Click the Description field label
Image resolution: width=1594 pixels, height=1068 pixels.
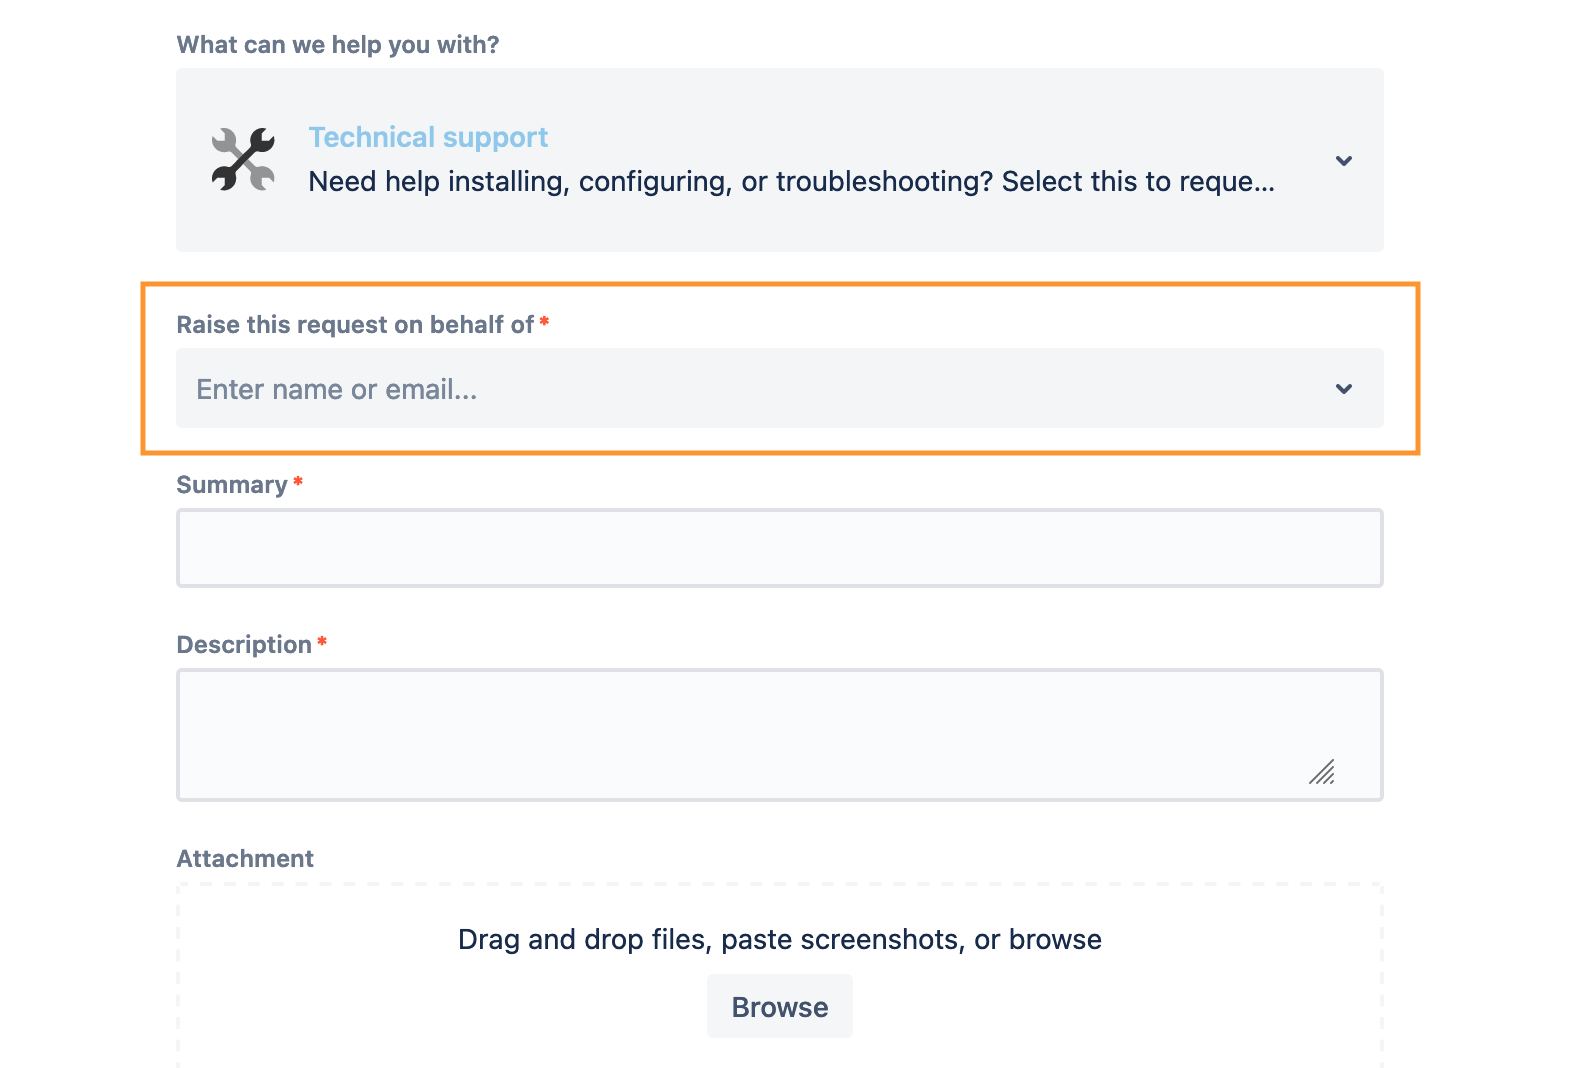click(x=244, y=645)
